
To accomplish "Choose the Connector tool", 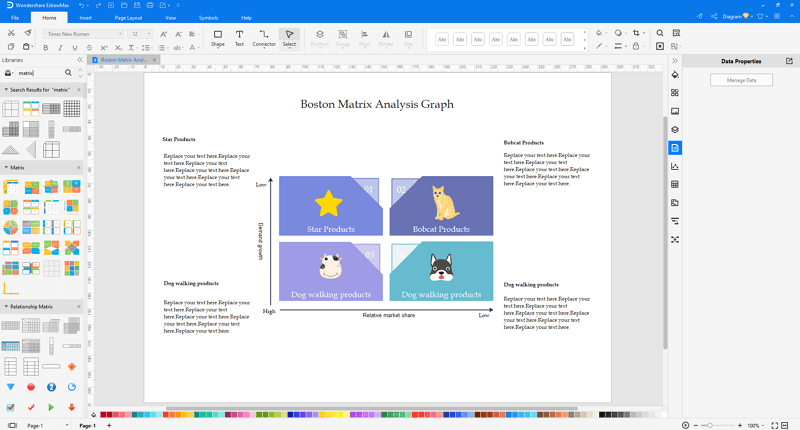I will point(264,38).
